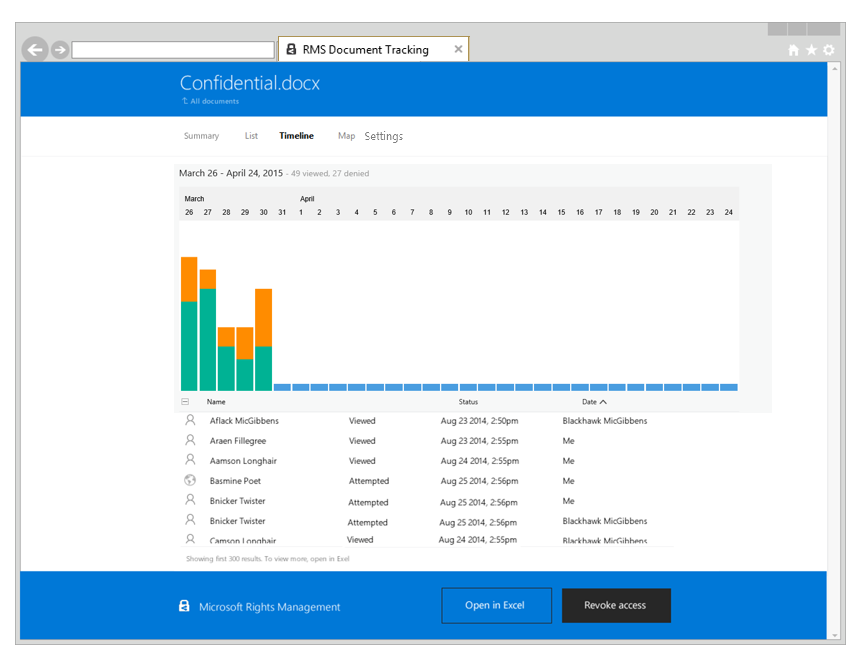
Task: Click Viewed status for Araen Fillegree
Action: tap(362, 441)
